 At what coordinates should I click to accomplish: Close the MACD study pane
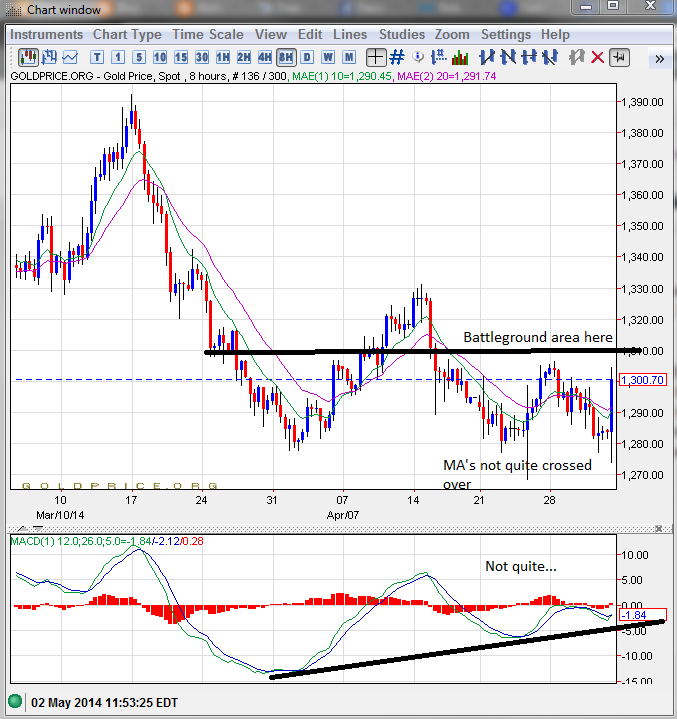click(659, 529)
